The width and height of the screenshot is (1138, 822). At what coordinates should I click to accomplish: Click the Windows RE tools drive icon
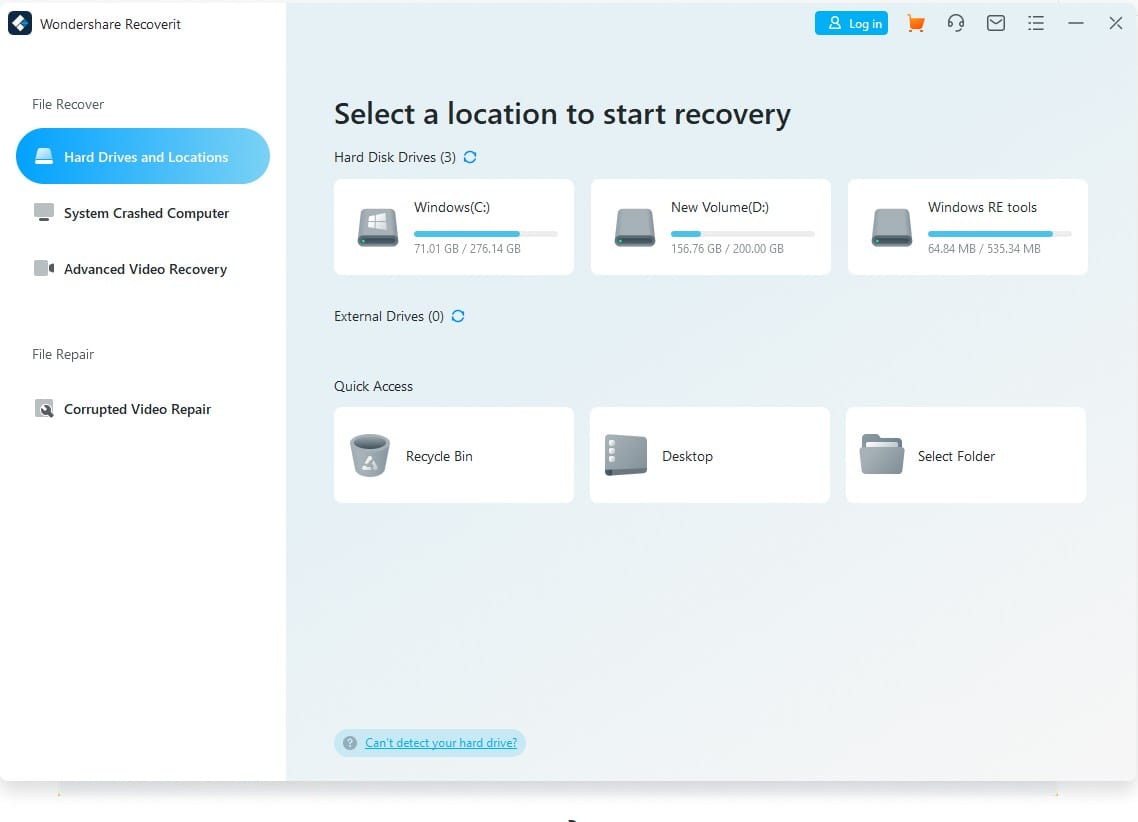pyautogui.click(x=892, y=227)
